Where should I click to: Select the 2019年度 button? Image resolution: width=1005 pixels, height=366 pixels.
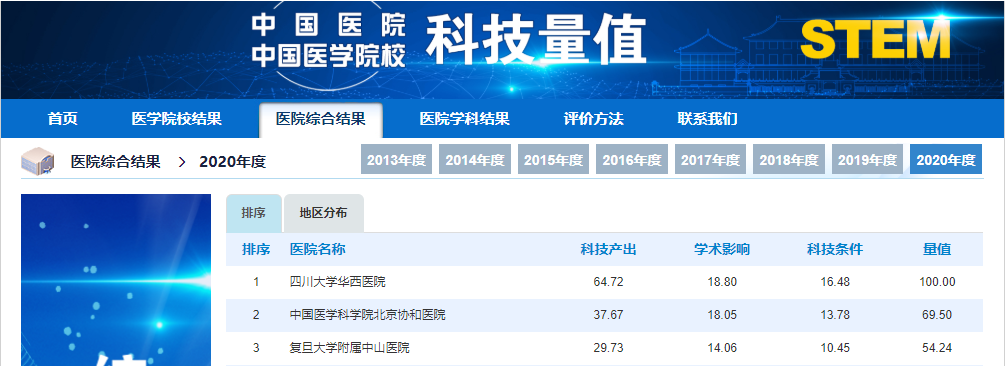(867, 160)
